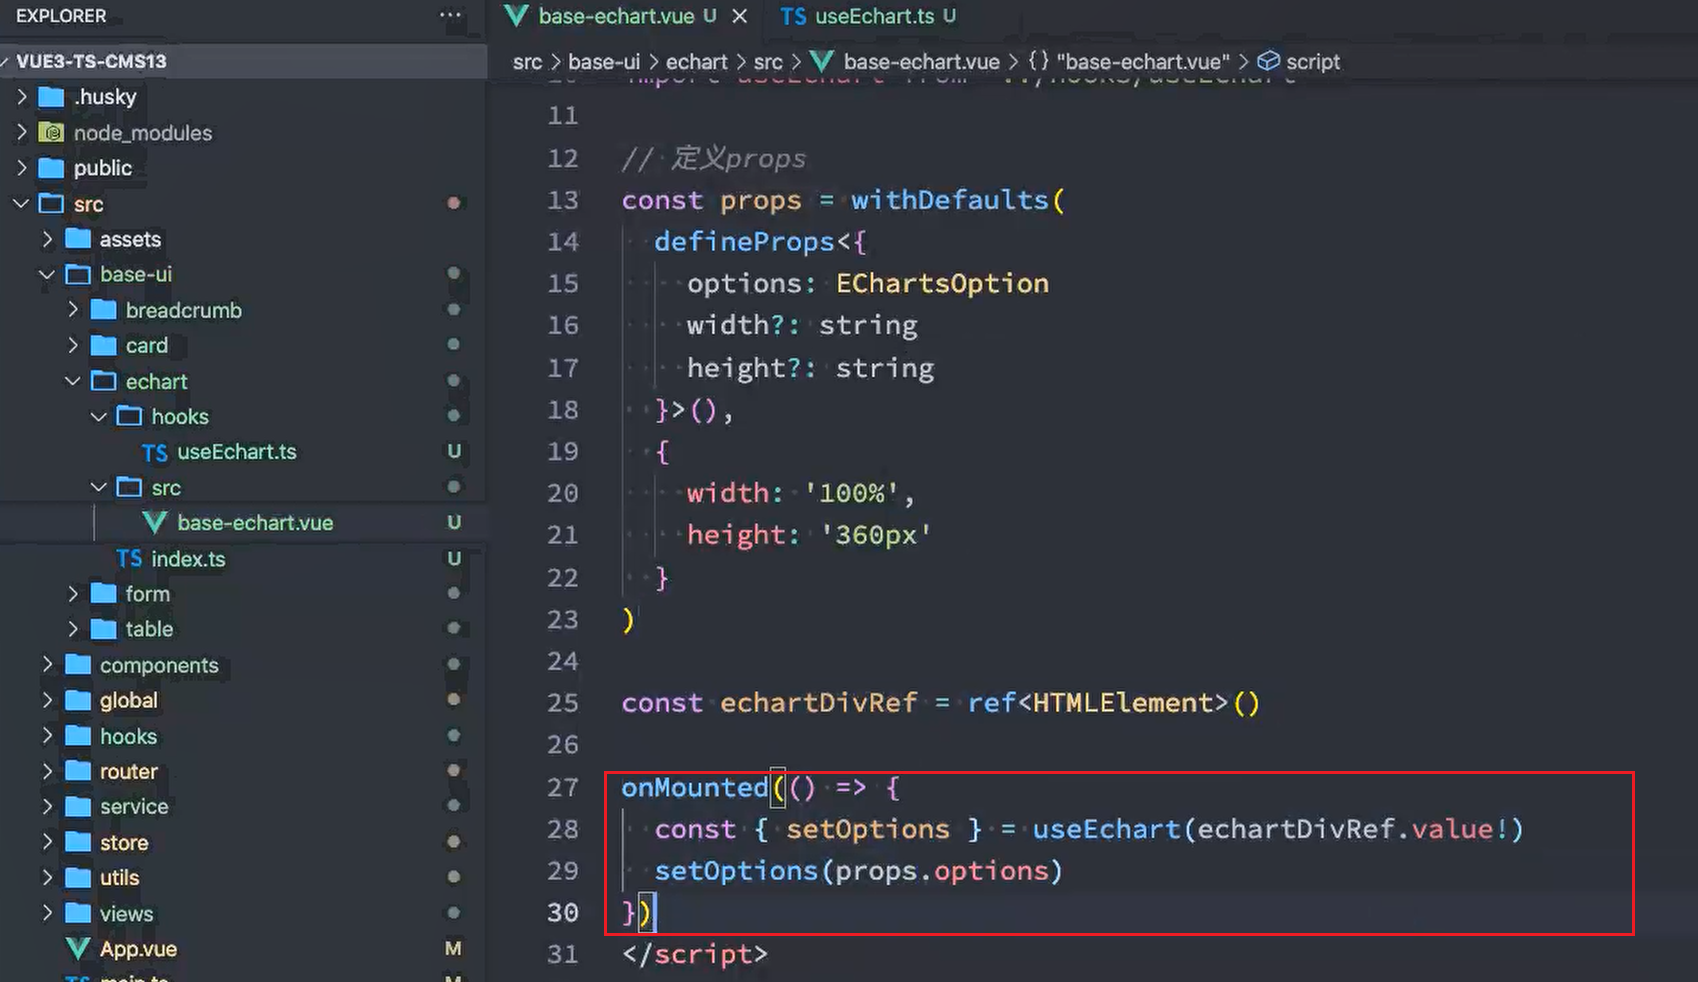Click the assets folder icon
This screenshot has width=1698, height=982.
78,239
